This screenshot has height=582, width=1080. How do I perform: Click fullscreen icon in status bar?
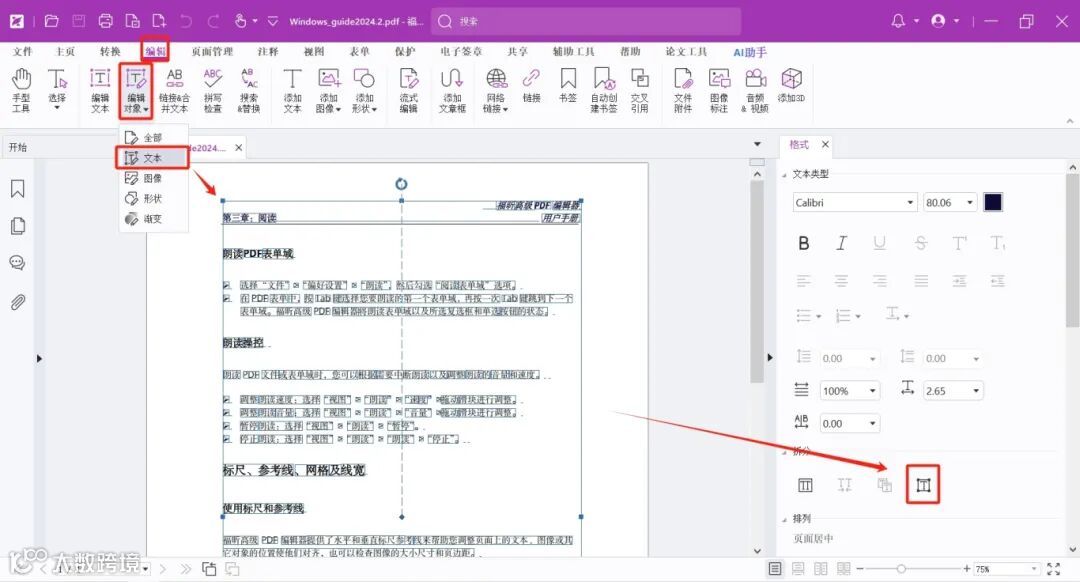(x=1054, y=569)
